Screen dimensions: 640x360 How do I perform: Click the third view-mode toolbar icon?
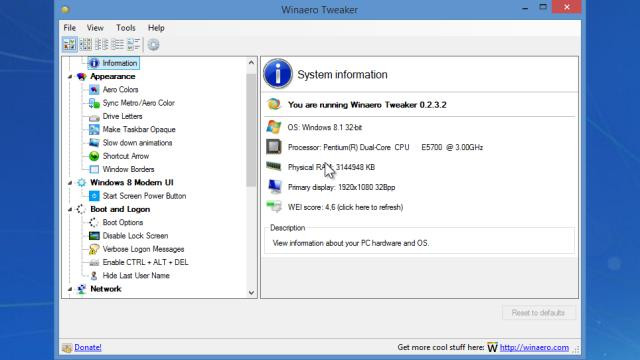pos(101,44)
